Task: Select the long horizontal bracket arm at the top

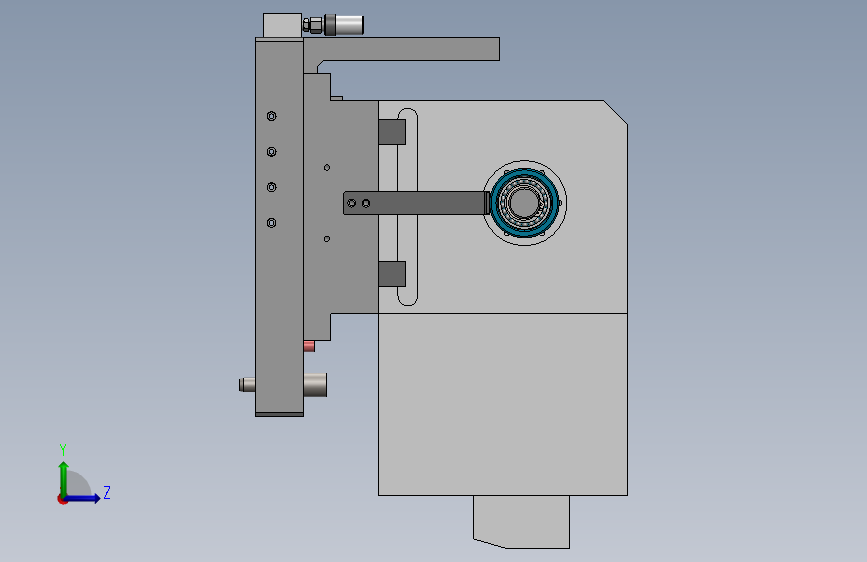Action: tap(409, 49)
